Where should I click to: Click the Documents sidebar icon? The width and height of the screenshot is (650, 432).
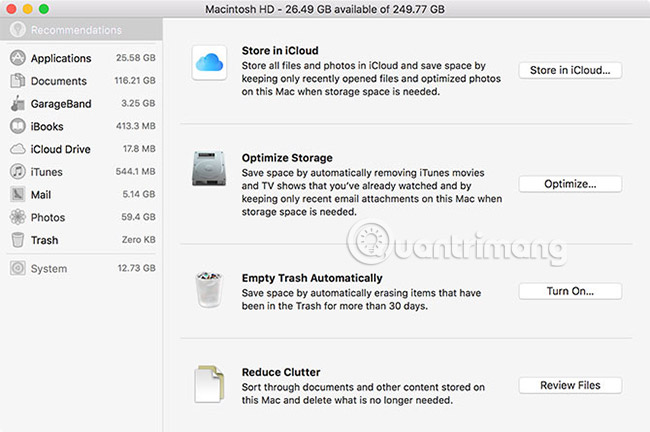(x=18, y=80)
